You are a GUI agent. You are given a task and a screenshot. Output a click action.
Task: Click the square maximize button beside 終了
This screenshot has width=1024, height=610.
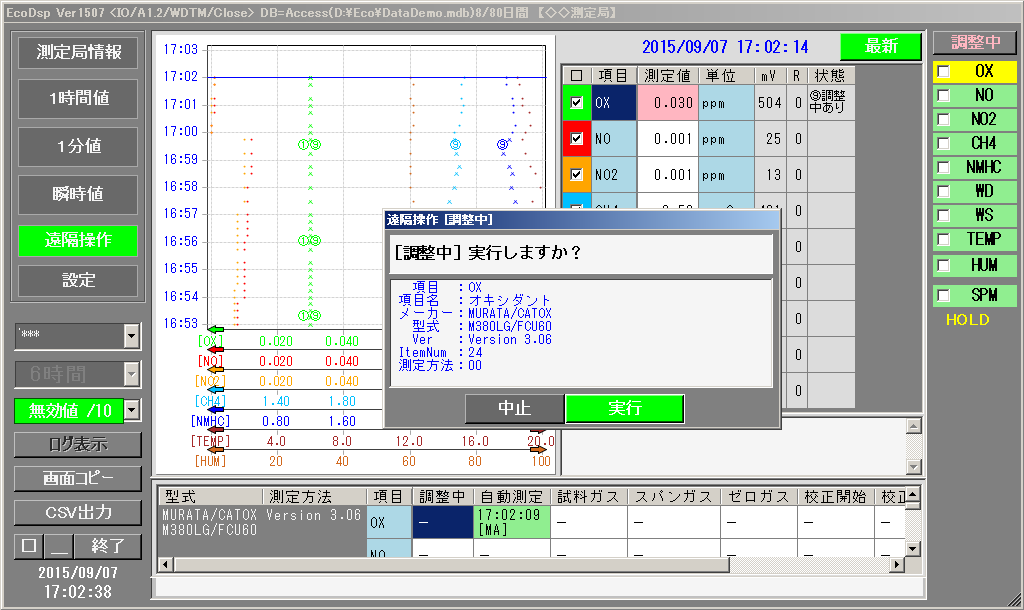click(29, 546)
